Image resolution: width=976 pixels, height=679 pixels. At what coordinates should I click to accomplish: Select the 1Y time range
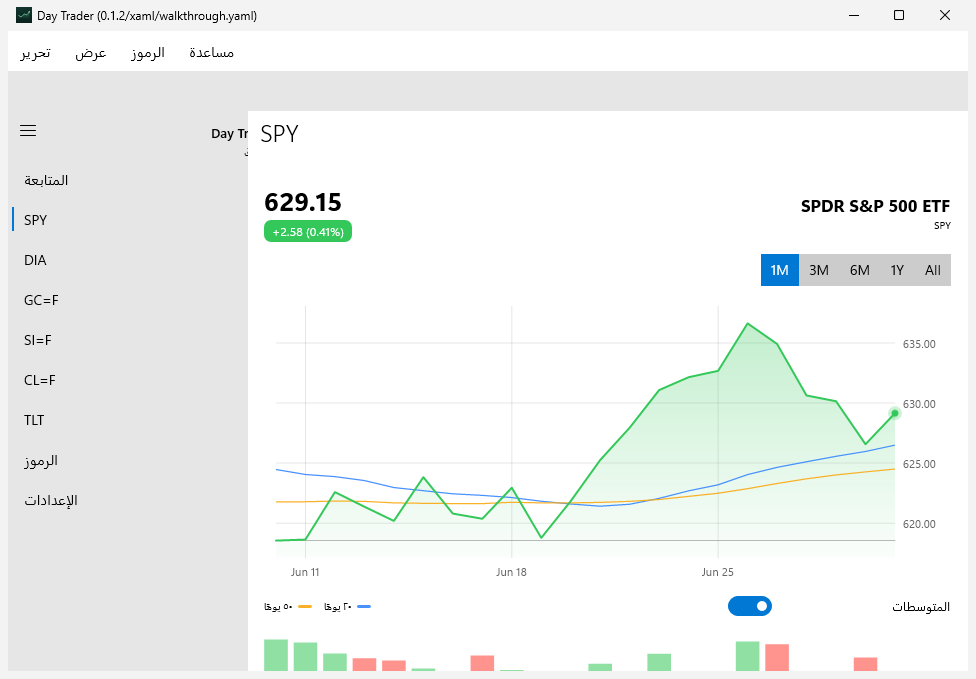(x=897, y=270)
